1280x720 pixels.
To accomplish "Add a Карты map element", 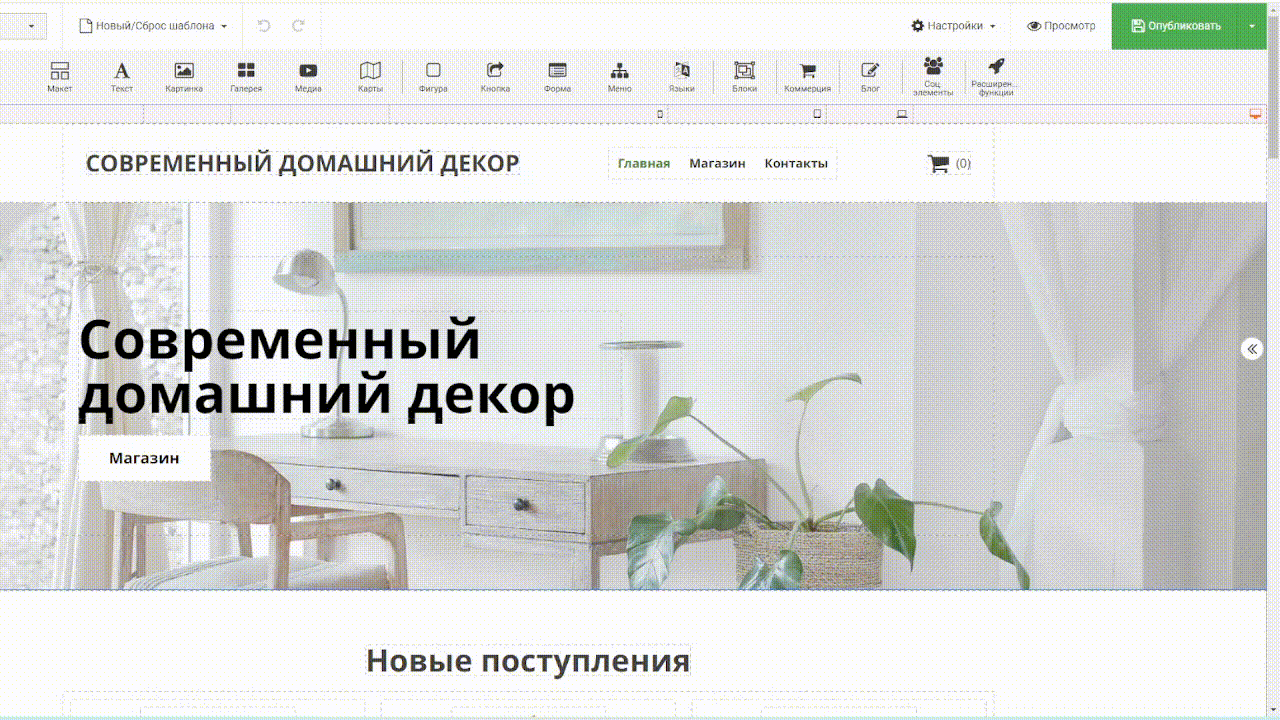I will coord(370,76).
